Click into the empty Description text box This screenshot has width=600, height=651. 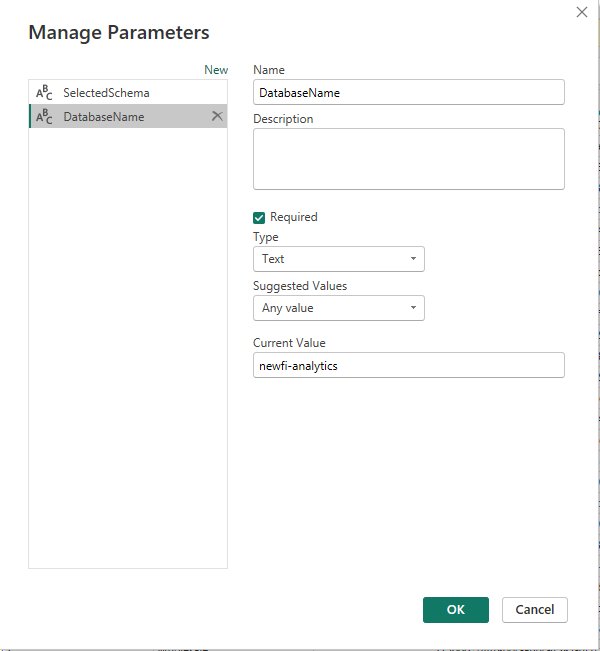409,159
